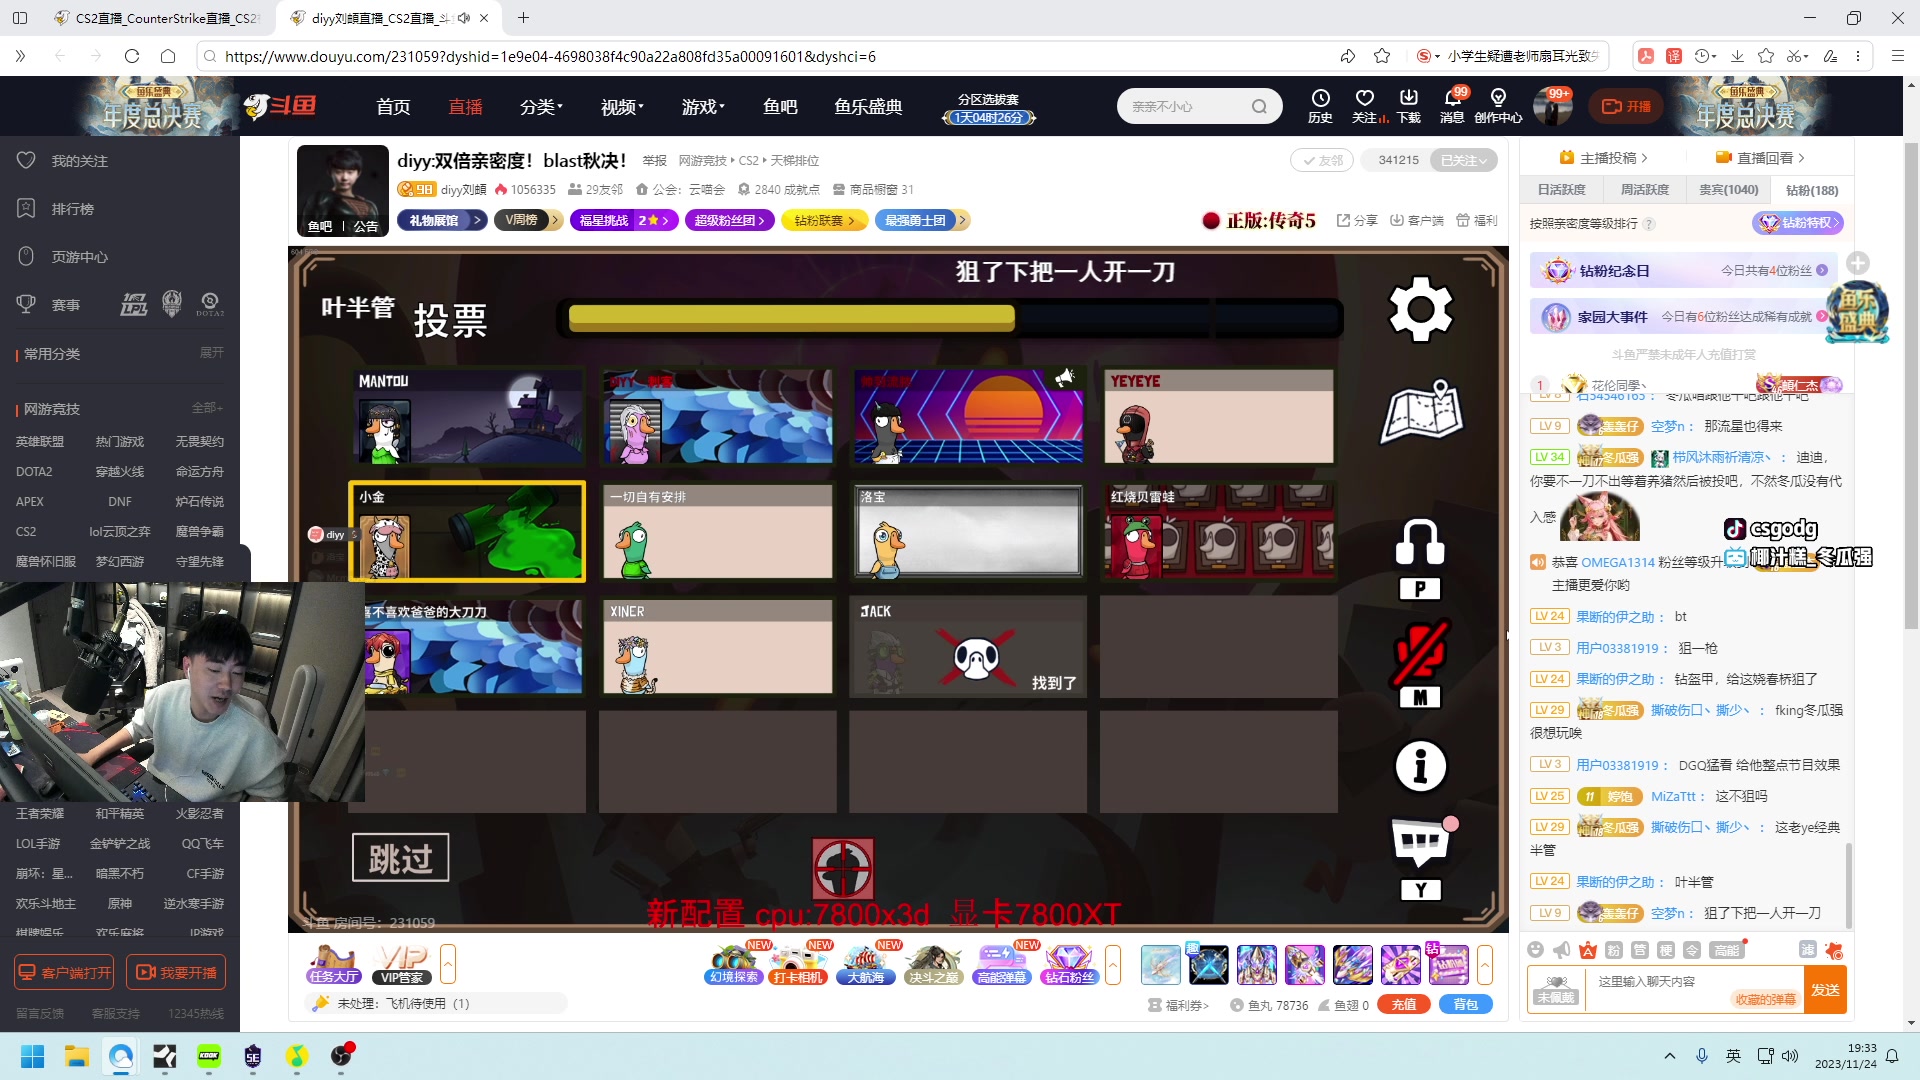Click the Windows Start button
The height and width of the screenshot is (1080, 1920).
pyautogui.click(x=32, y=1056)
